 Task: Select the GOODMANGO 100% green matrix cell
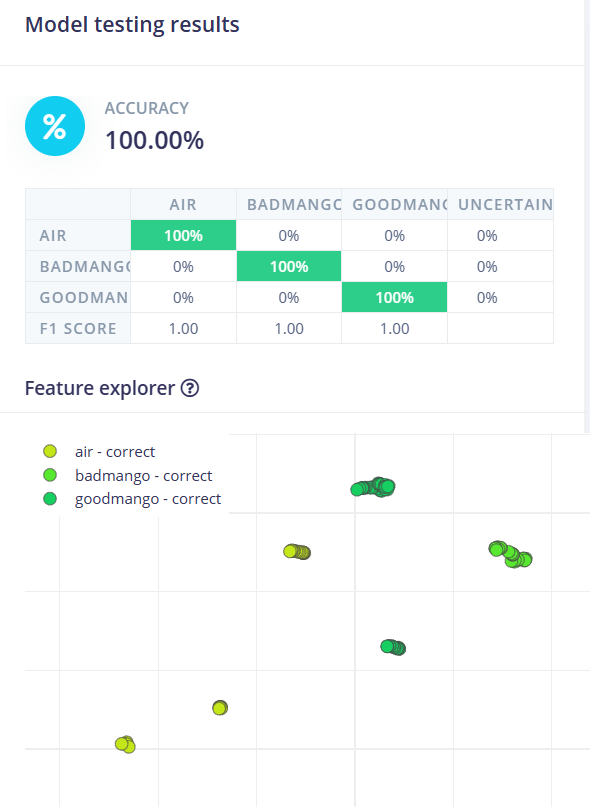pos(394,297)
